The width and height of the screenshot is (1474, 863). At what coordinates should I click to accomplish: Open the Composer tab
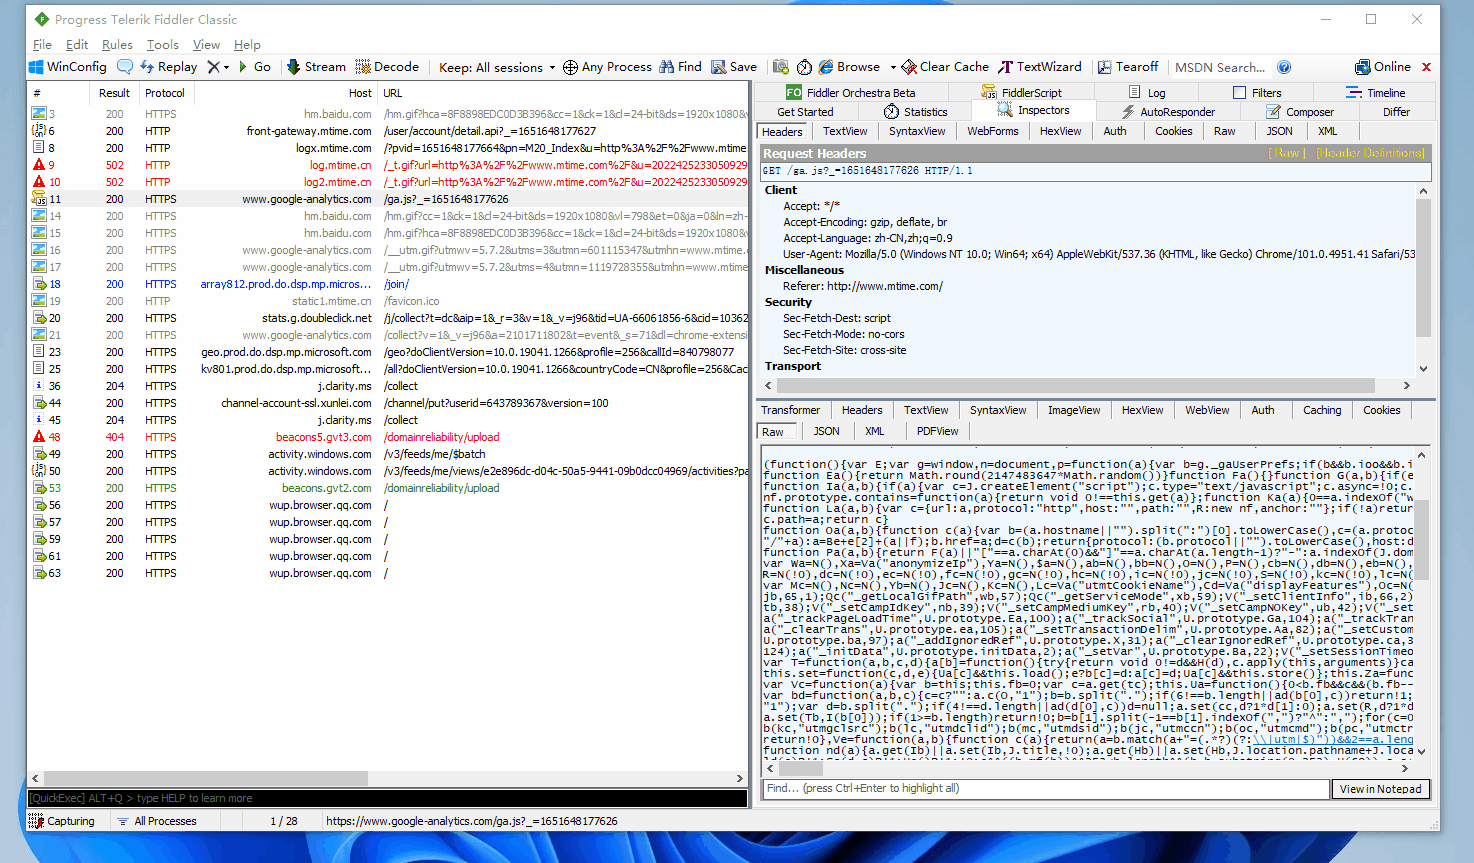coord(1300,111)
